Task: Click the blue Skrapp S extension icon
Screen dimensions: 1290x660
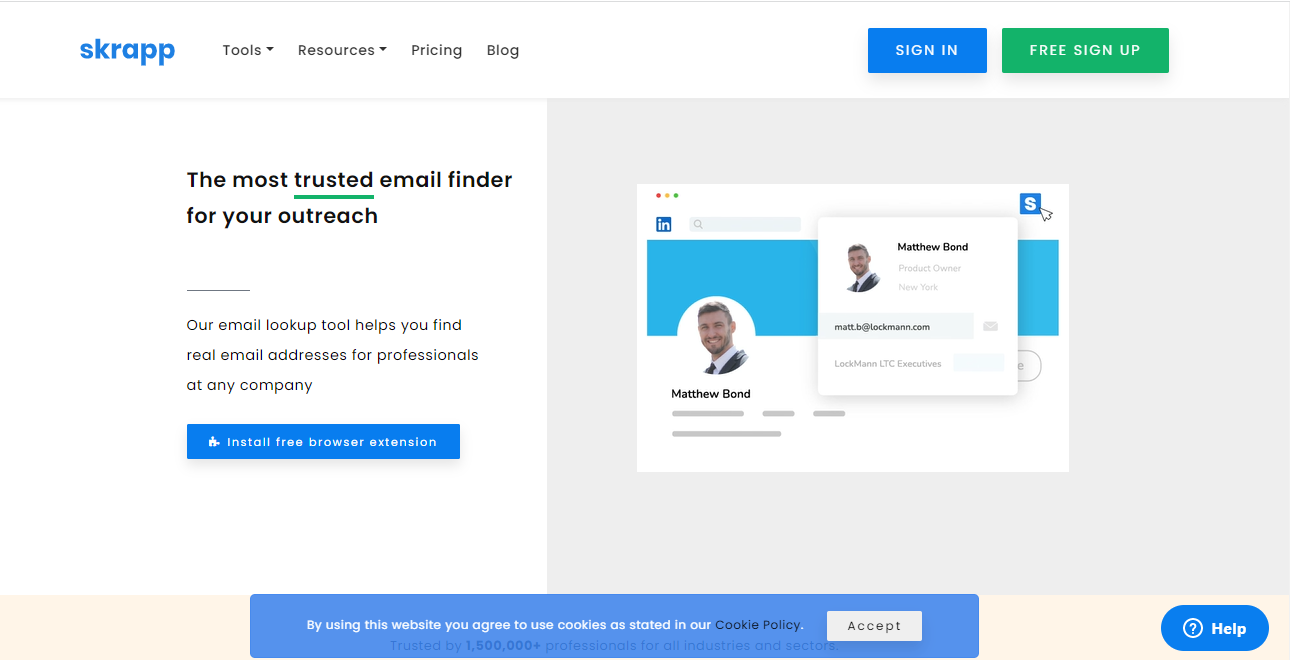Action: pos(1030,203)
